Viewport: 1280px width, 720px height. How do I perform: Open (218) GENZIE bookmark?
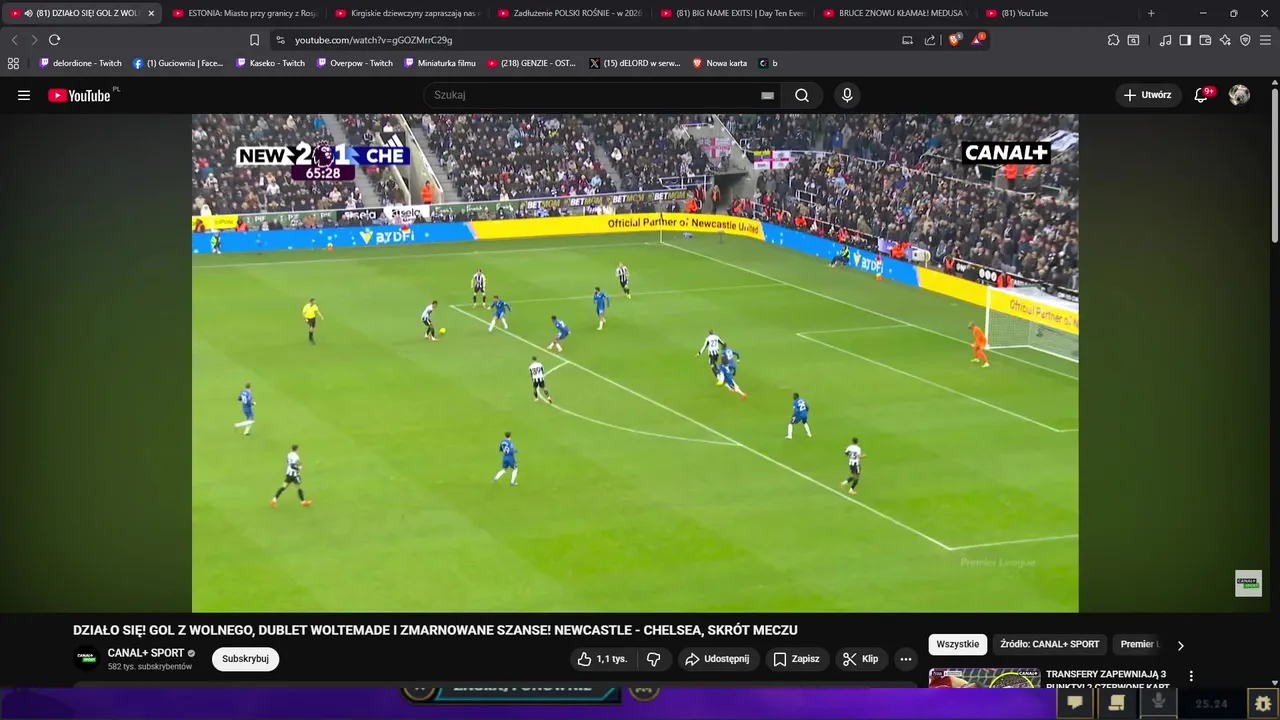pyautogui.click(x=532, y=63)
